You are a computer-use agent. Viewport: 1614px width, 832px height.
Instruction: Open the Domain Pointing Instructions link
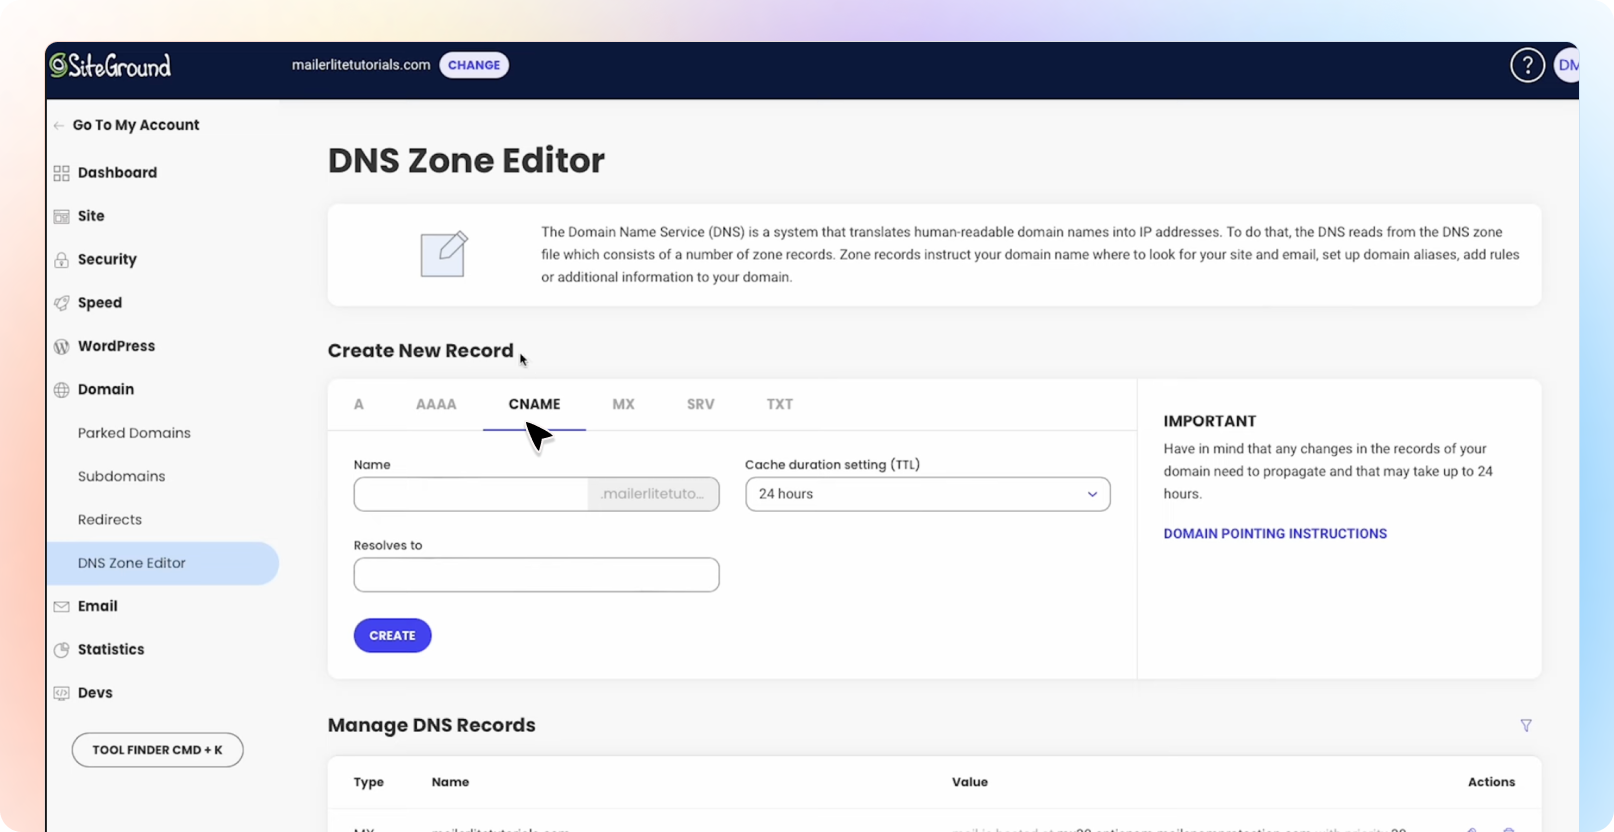click(x=1275, y=534)
